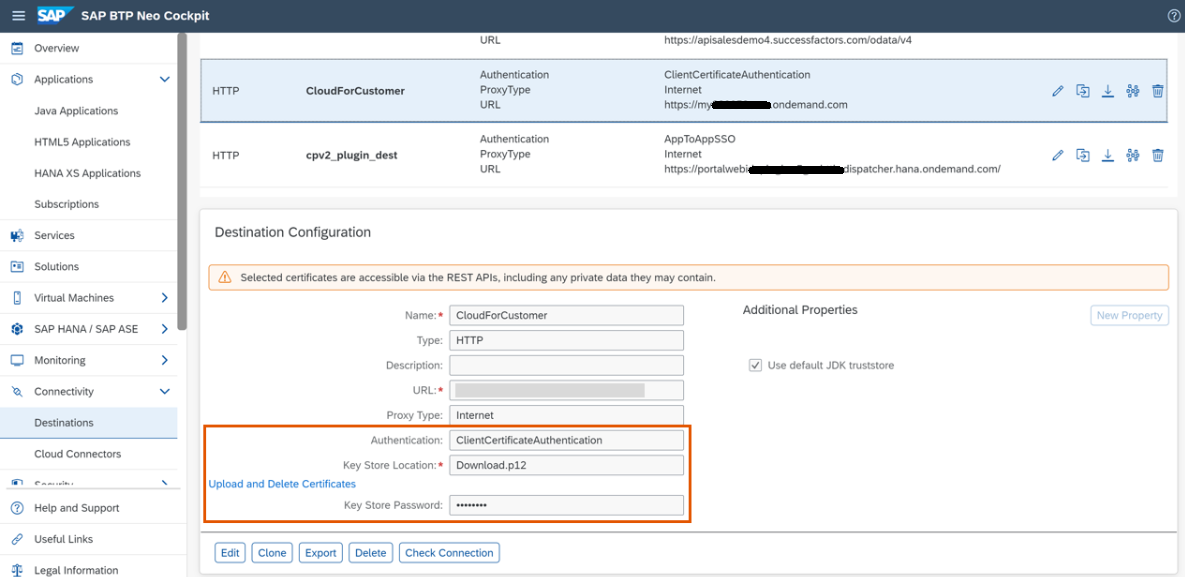
Task: Check cpv2_plugin_dest connection via row icon
Action: coord(1132,155)
